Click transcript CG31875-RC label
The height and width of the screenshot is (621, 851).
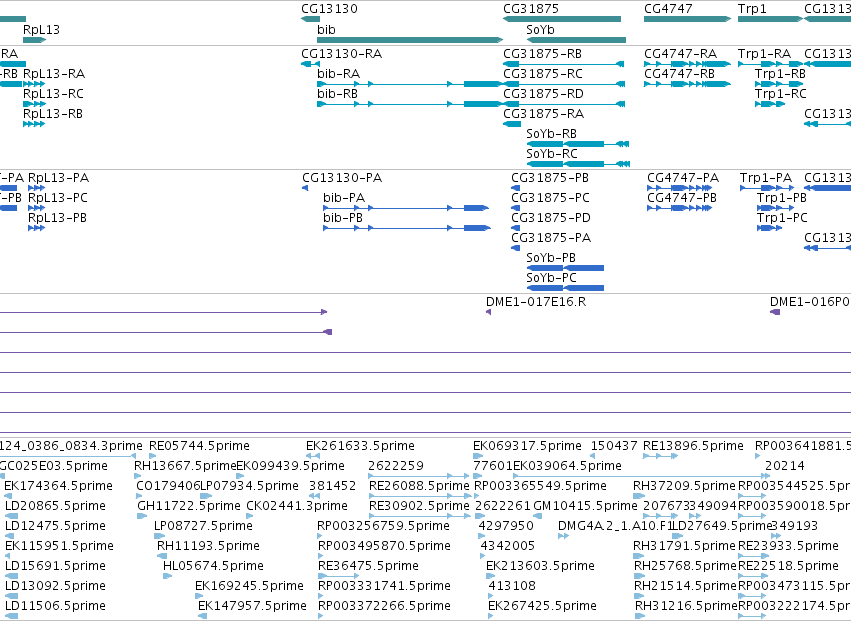coord(543,74)
